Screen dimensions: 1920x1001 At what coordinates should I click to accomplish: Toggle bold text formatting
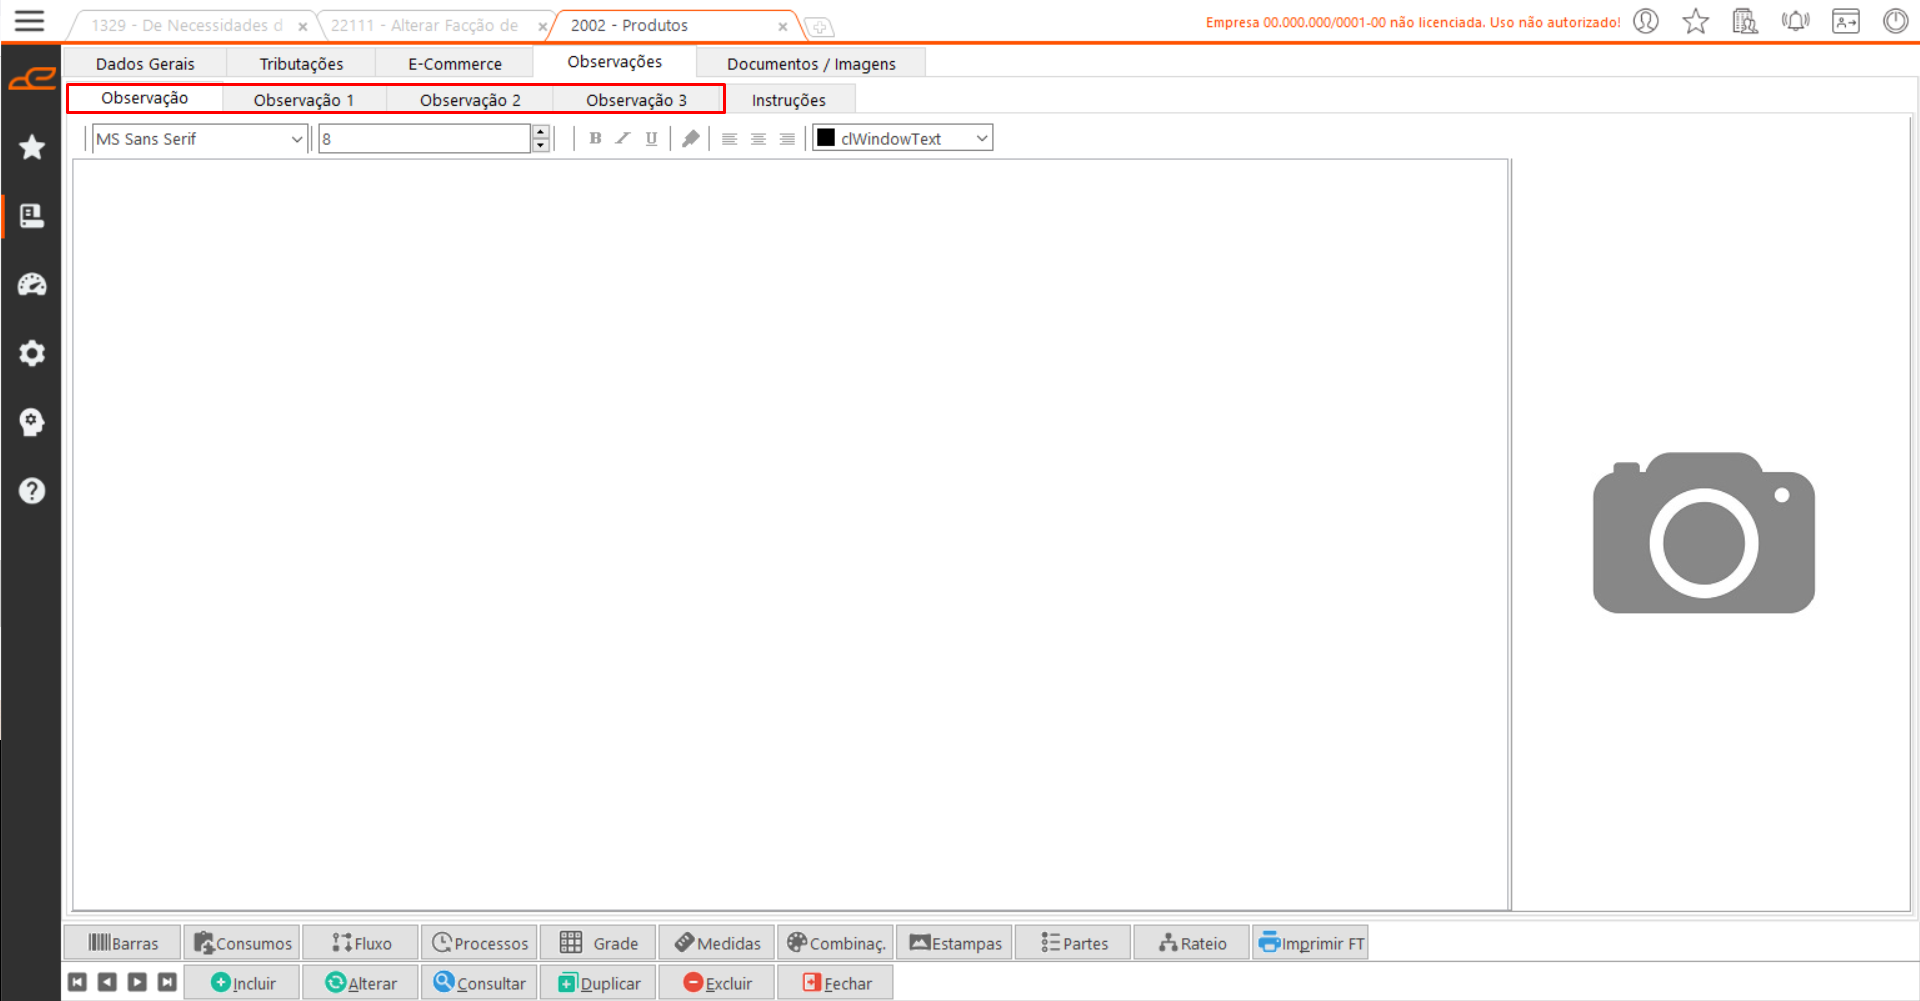[x=595, y=139]
